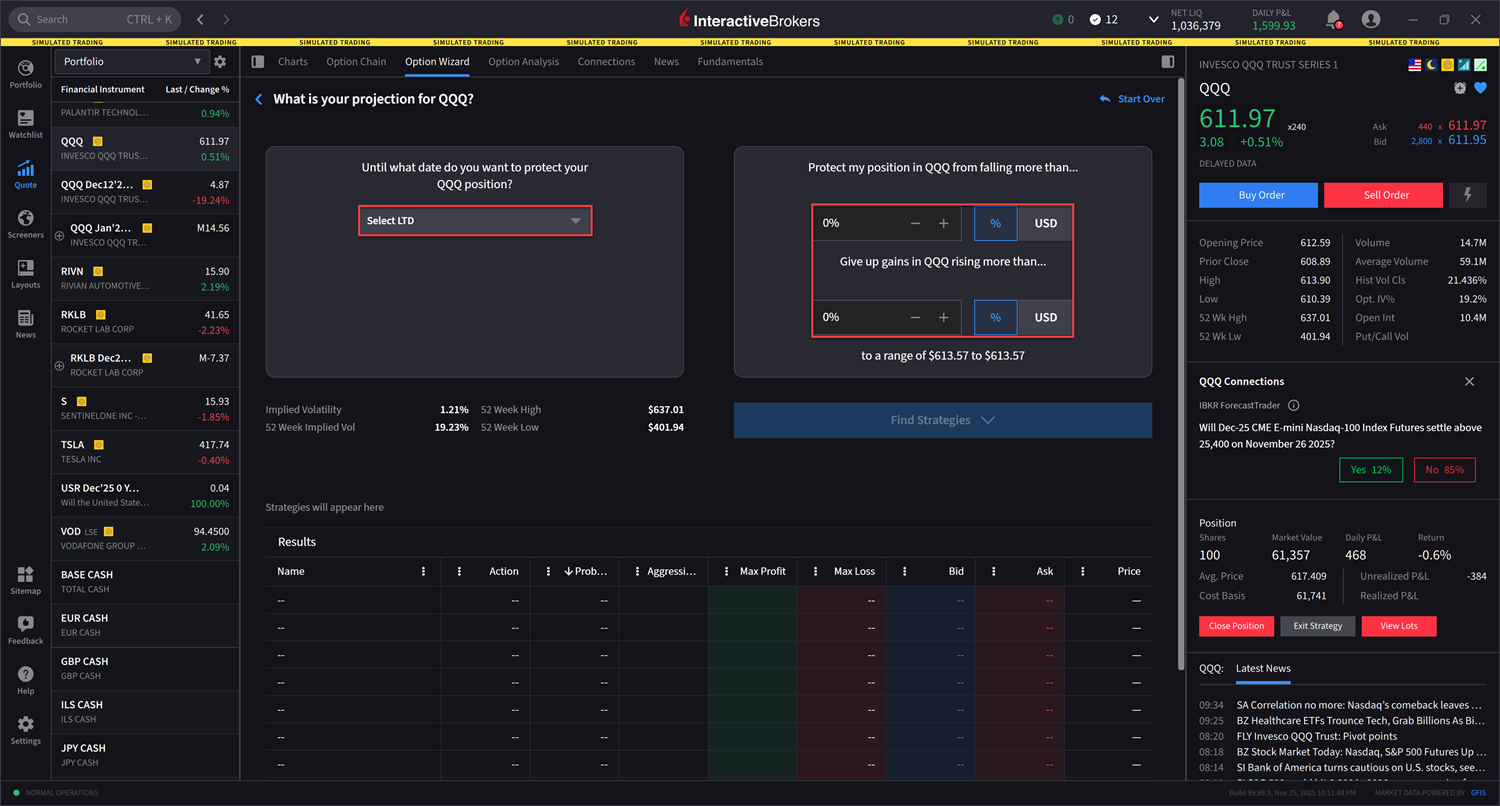Switch to the Option Chain tab

pyautogui.click(x=356, y=61)
